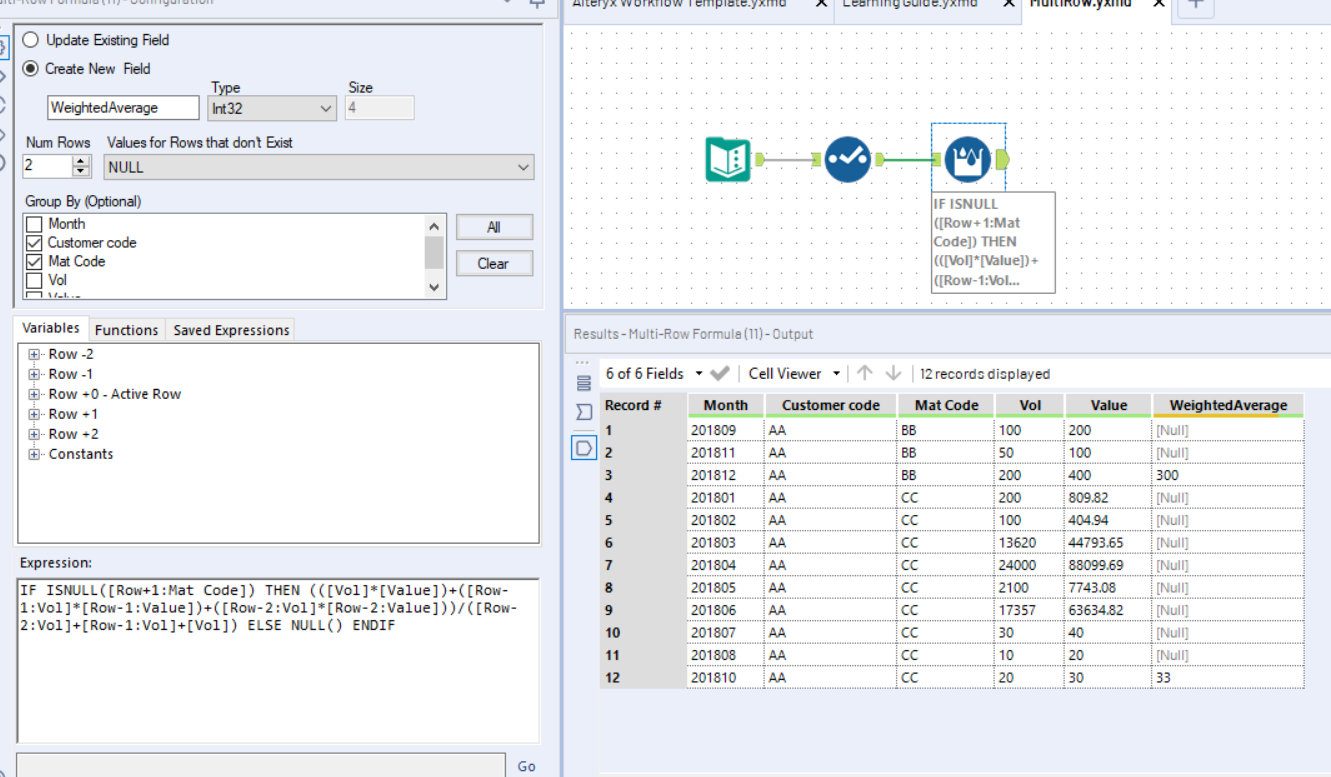1331x777 pixels.
Task: Expand the Row +1 variables node
Action: click(32, 413)
